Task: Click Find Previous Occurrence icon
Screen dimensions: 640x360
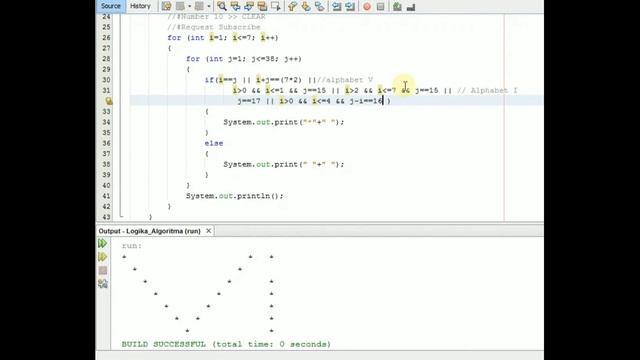Action: [235, 6]
